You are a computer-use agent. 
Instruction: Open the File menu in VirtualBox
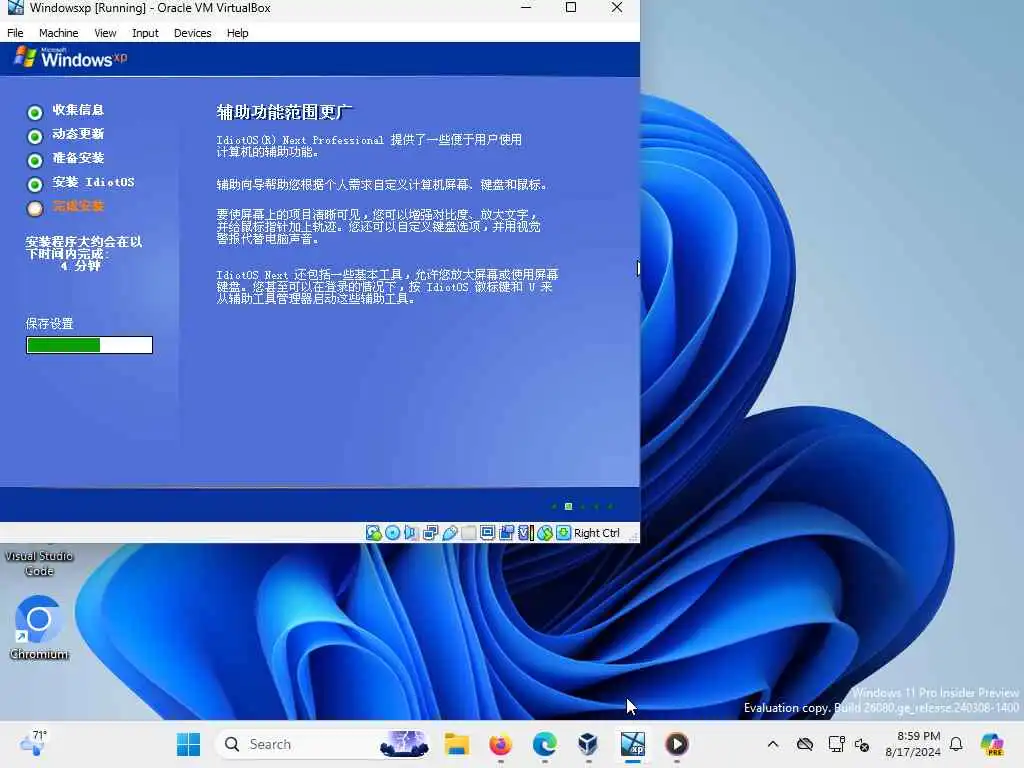click(x=15, y=33)
